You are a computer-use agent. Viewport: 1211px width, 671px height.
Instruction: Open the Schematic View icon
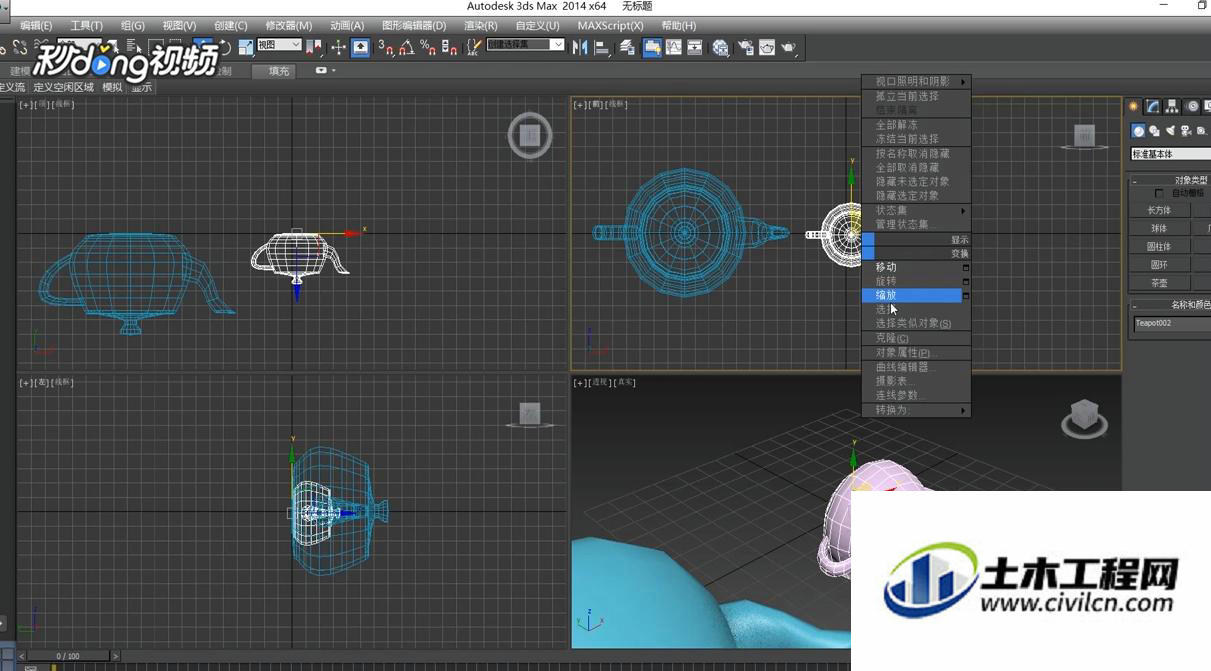[x=695, y=47]
